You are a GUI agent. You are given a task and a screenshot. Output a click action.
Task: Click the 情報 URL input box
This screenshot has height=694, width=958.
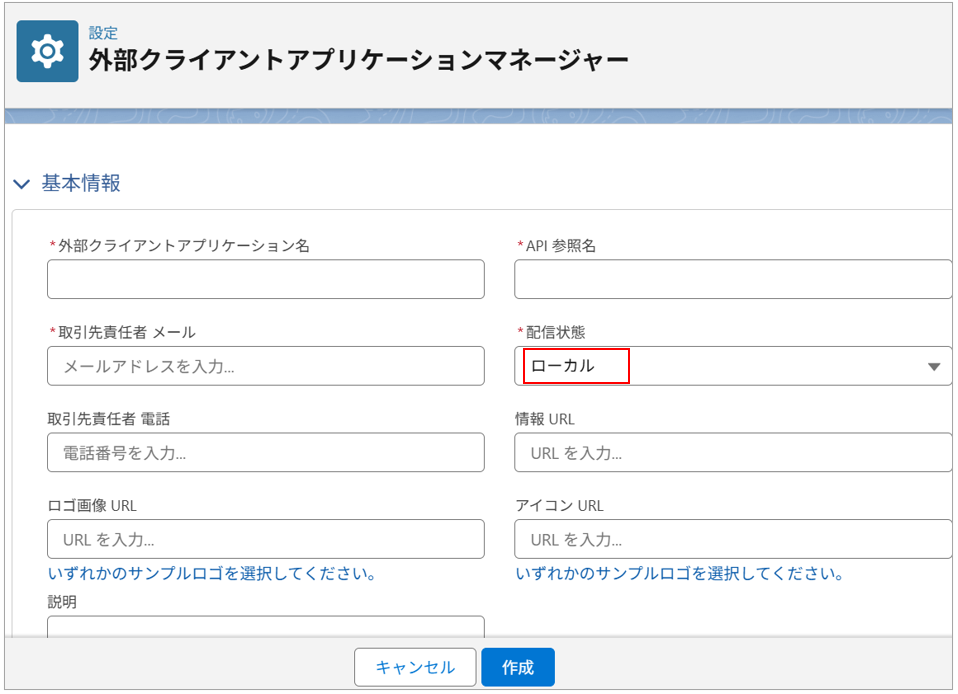[732, 453]
